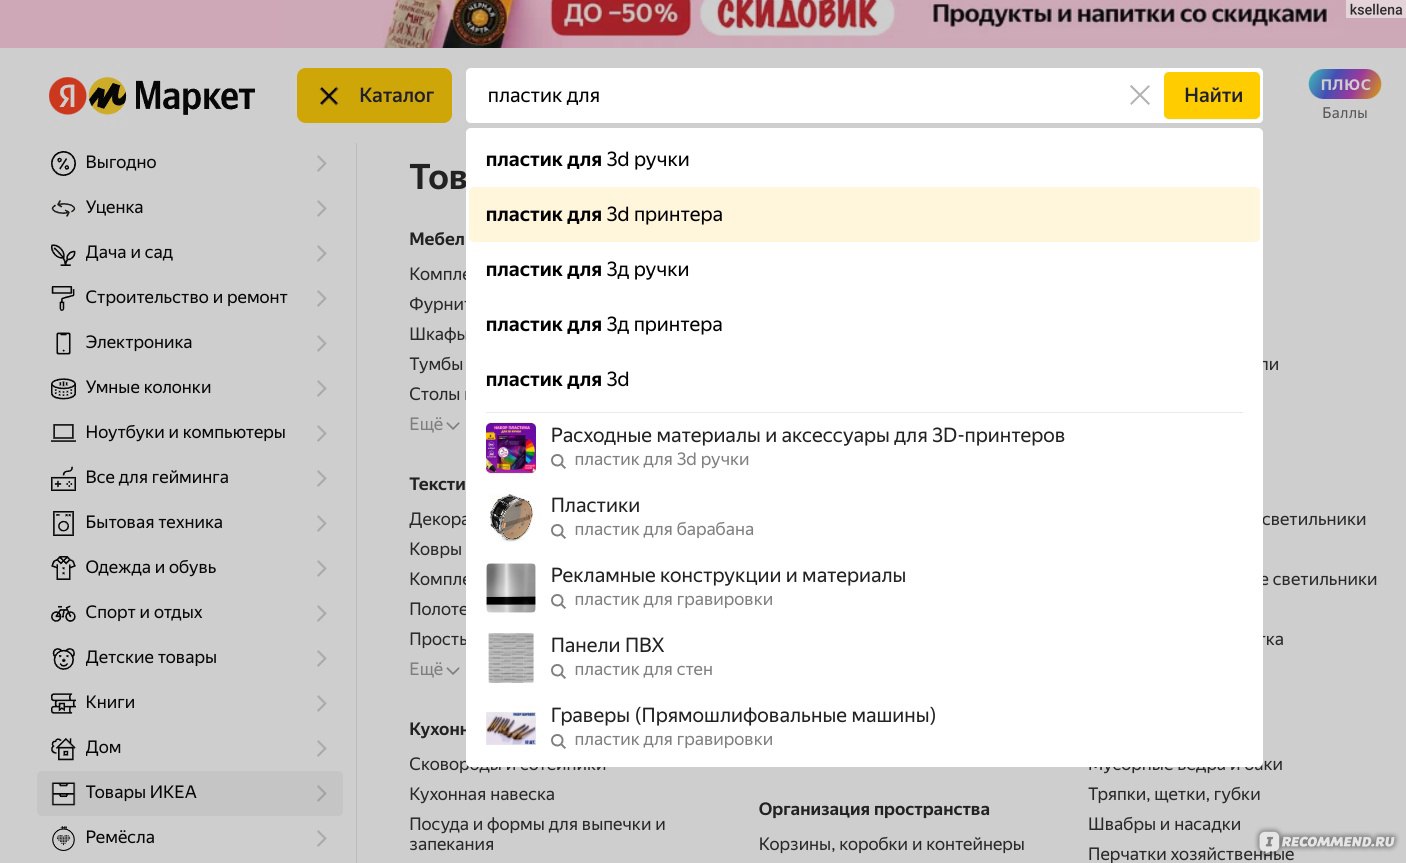Click the Строительство и ремонт roller icon
Screen dimensions: 1406x863
[x=63, y=298]
